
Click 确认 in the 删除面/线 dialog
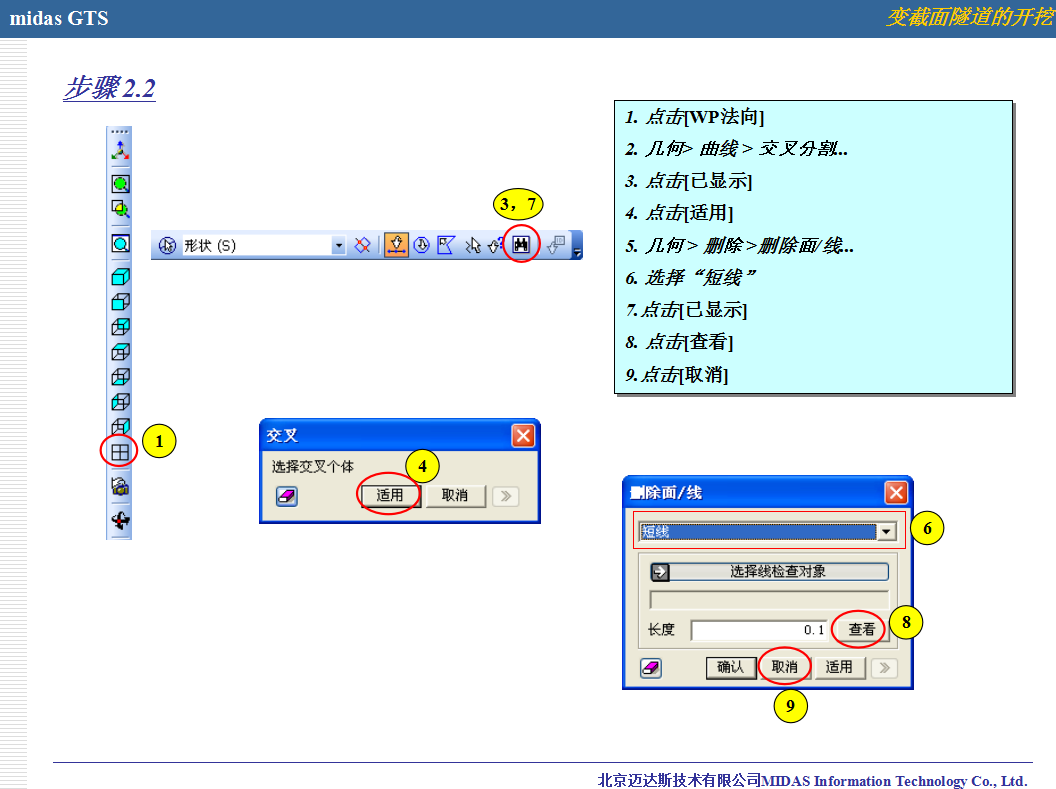point(731,667)
